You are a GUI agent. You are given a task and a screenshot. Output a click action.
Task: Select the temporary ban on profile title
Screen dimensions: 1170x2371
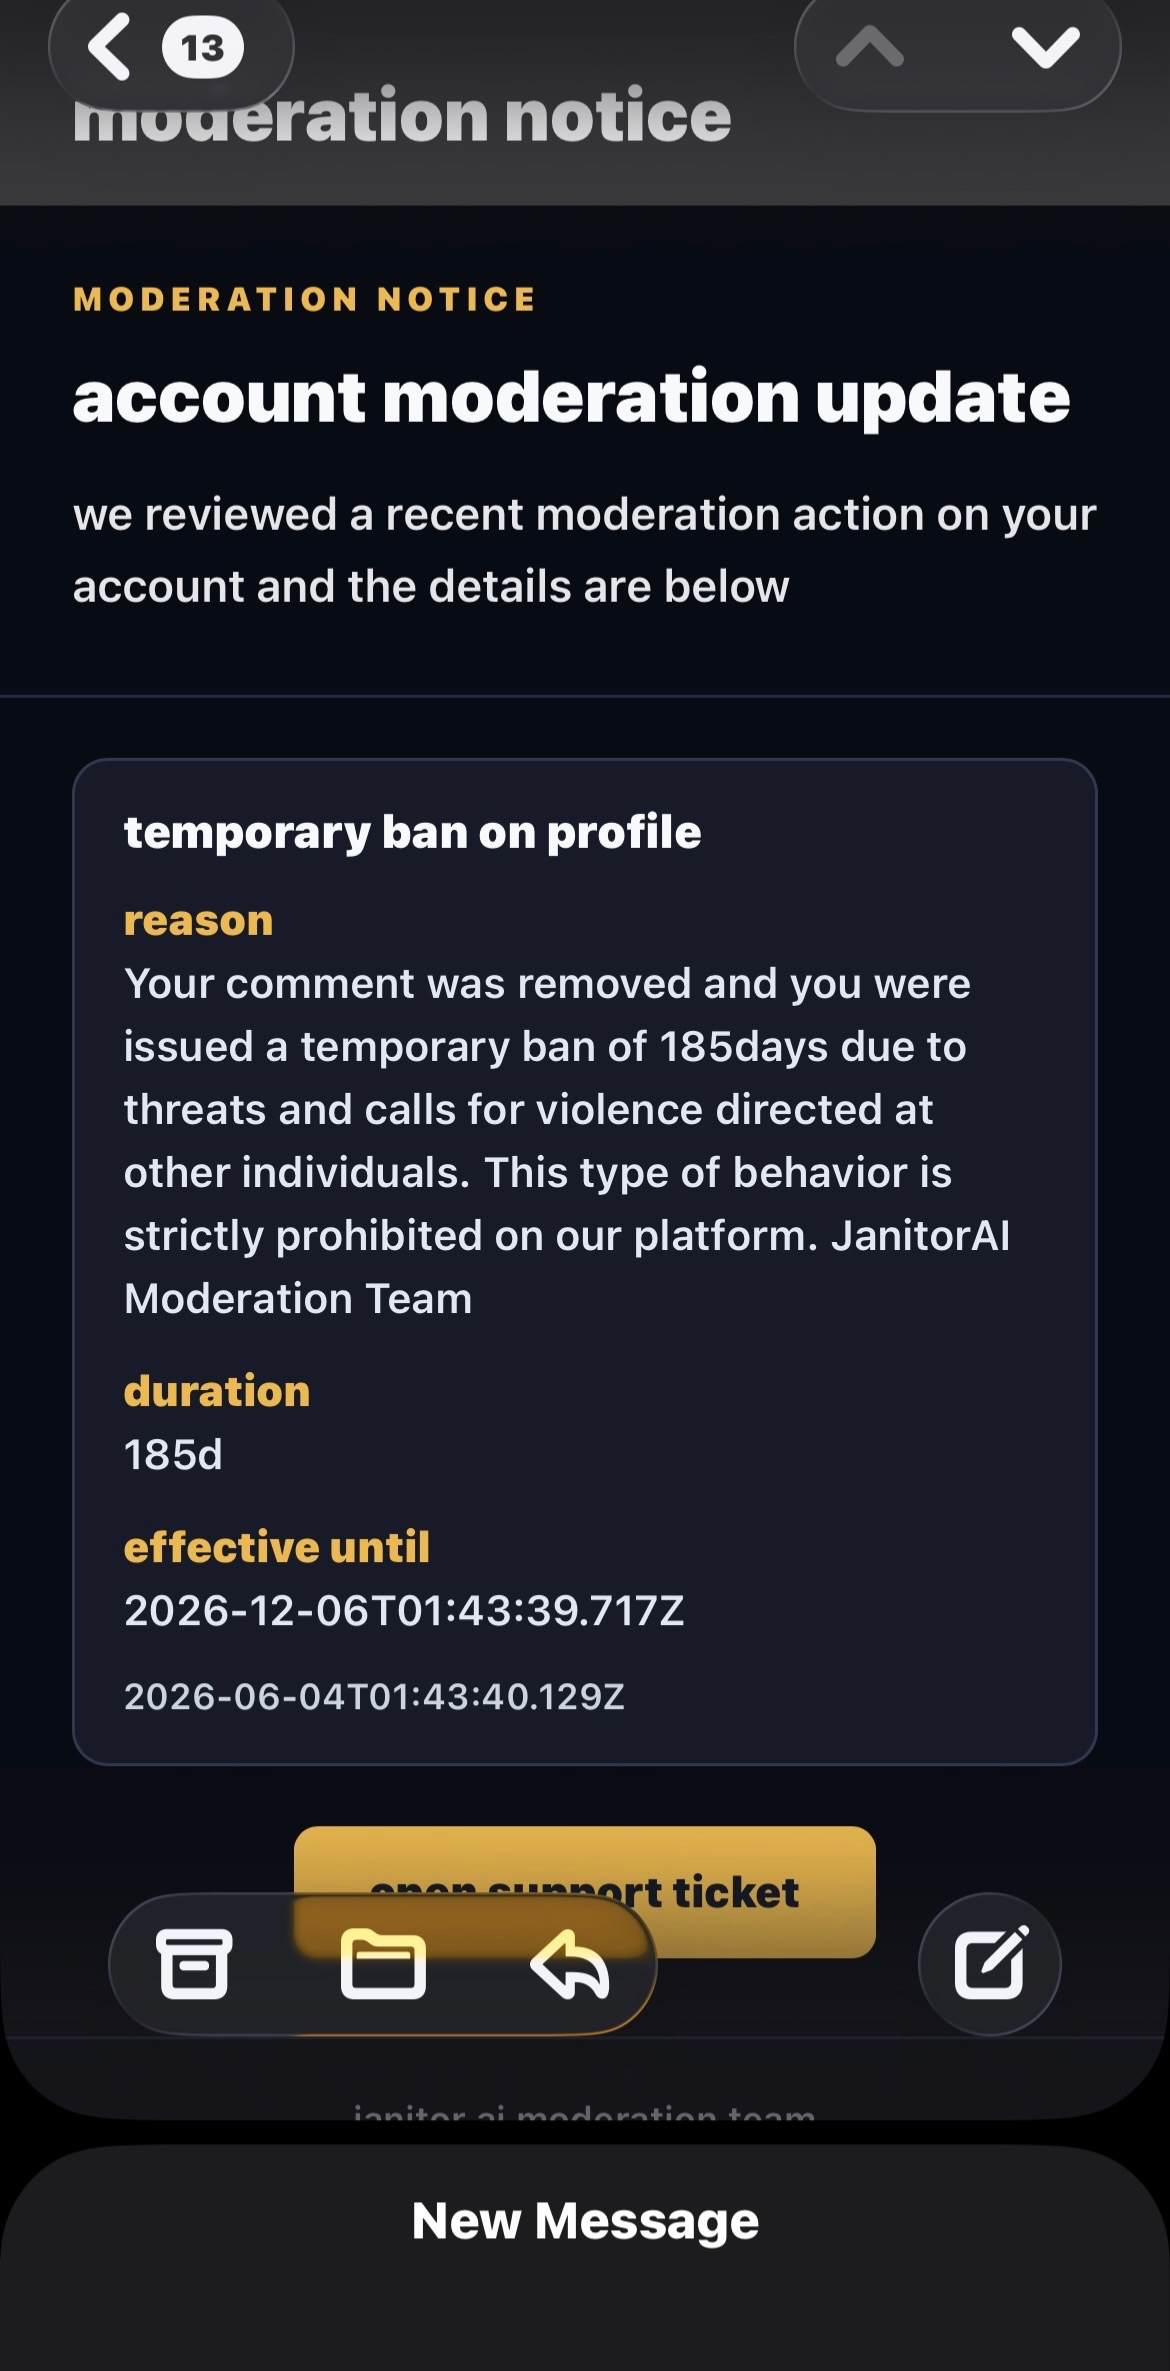pos(412,832)
